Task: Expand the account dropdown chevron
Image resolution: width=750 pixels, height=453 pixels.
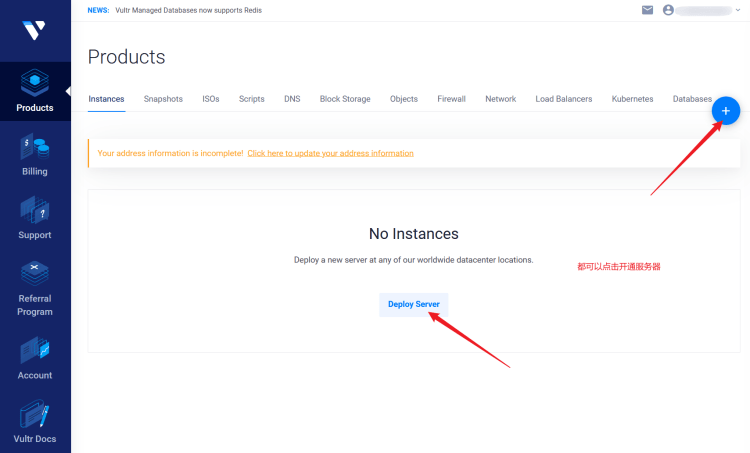Action: point(738,10)
